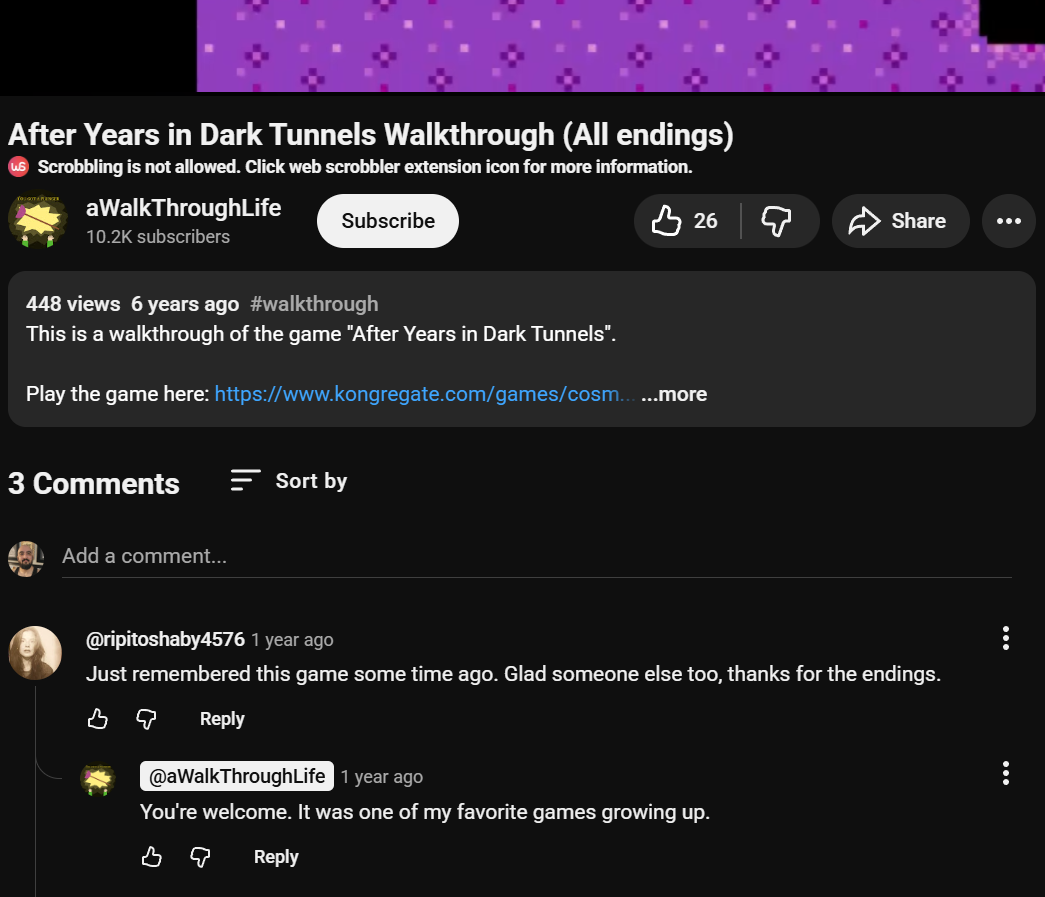The height and width of the screenshot is (897, 1045).
Task: Open the Share dialog for the video
Action: click(896, 221)
